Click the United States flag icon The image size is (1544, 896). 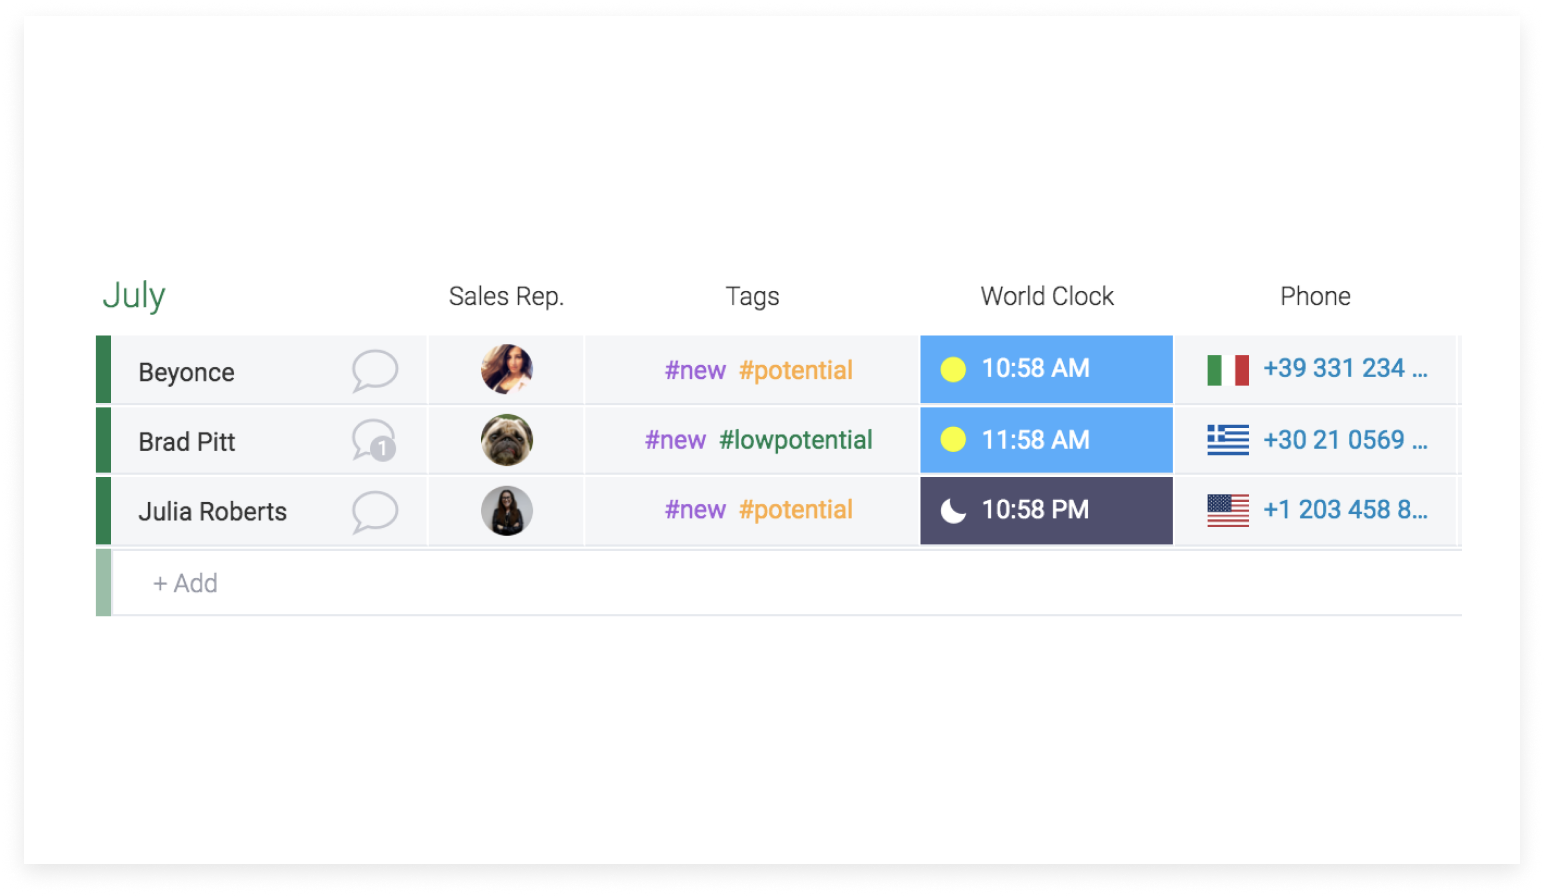(1228, 510)
